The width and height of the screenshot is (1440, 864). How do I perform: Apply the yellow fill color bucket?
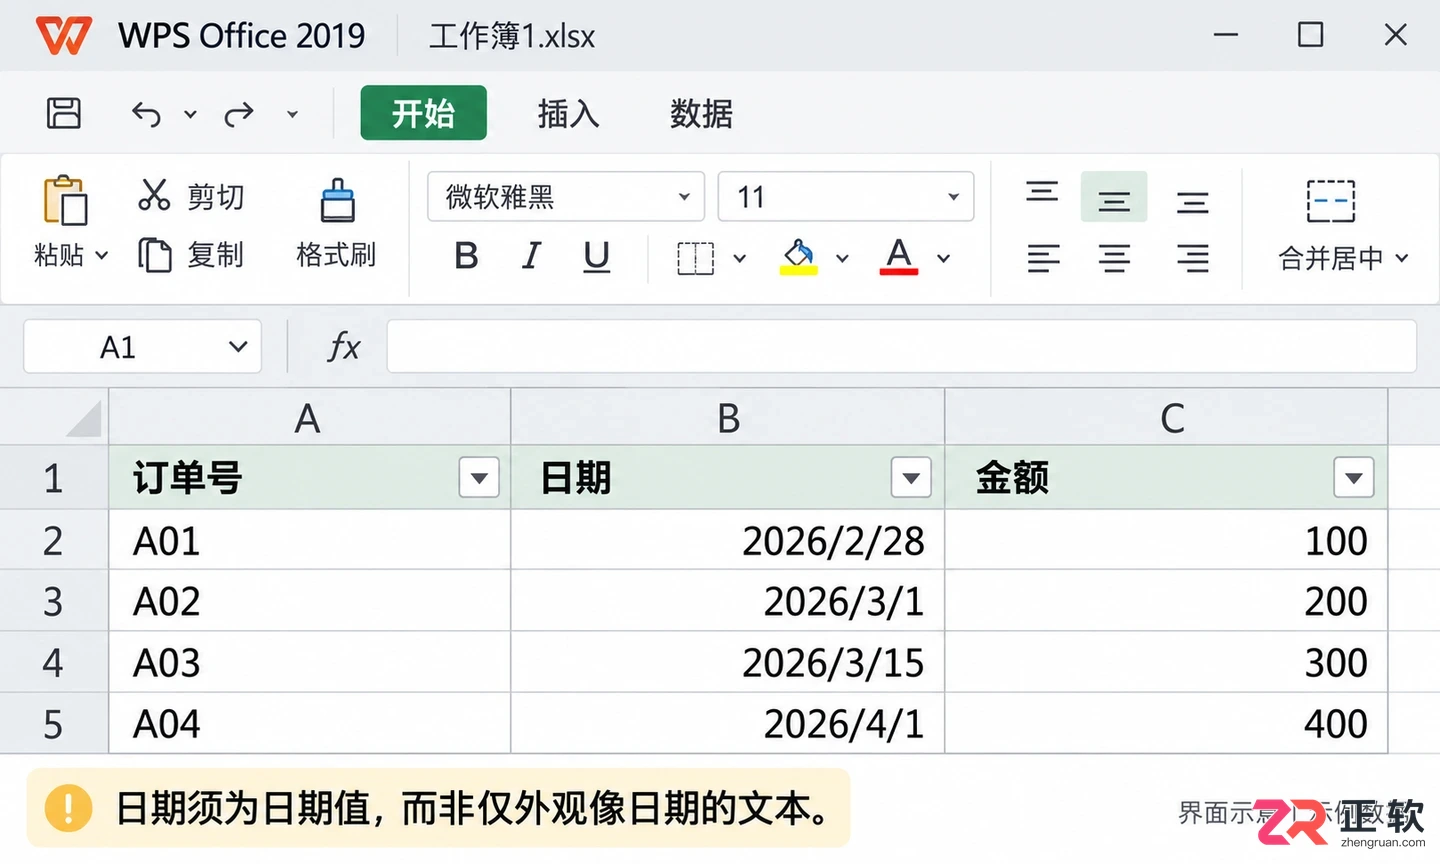798,257
